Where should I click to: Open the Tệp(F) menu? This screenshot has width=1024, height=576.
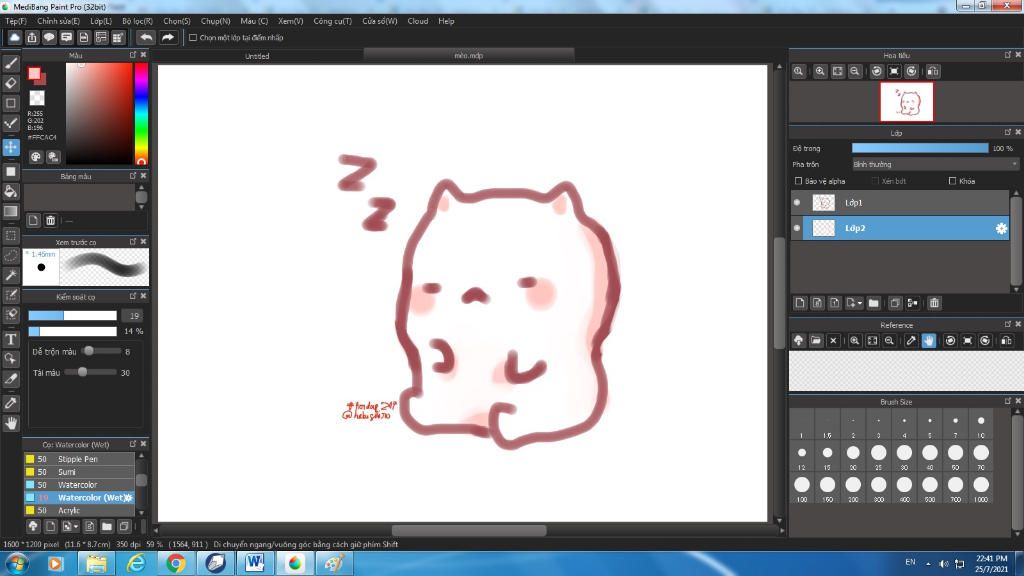16,21
